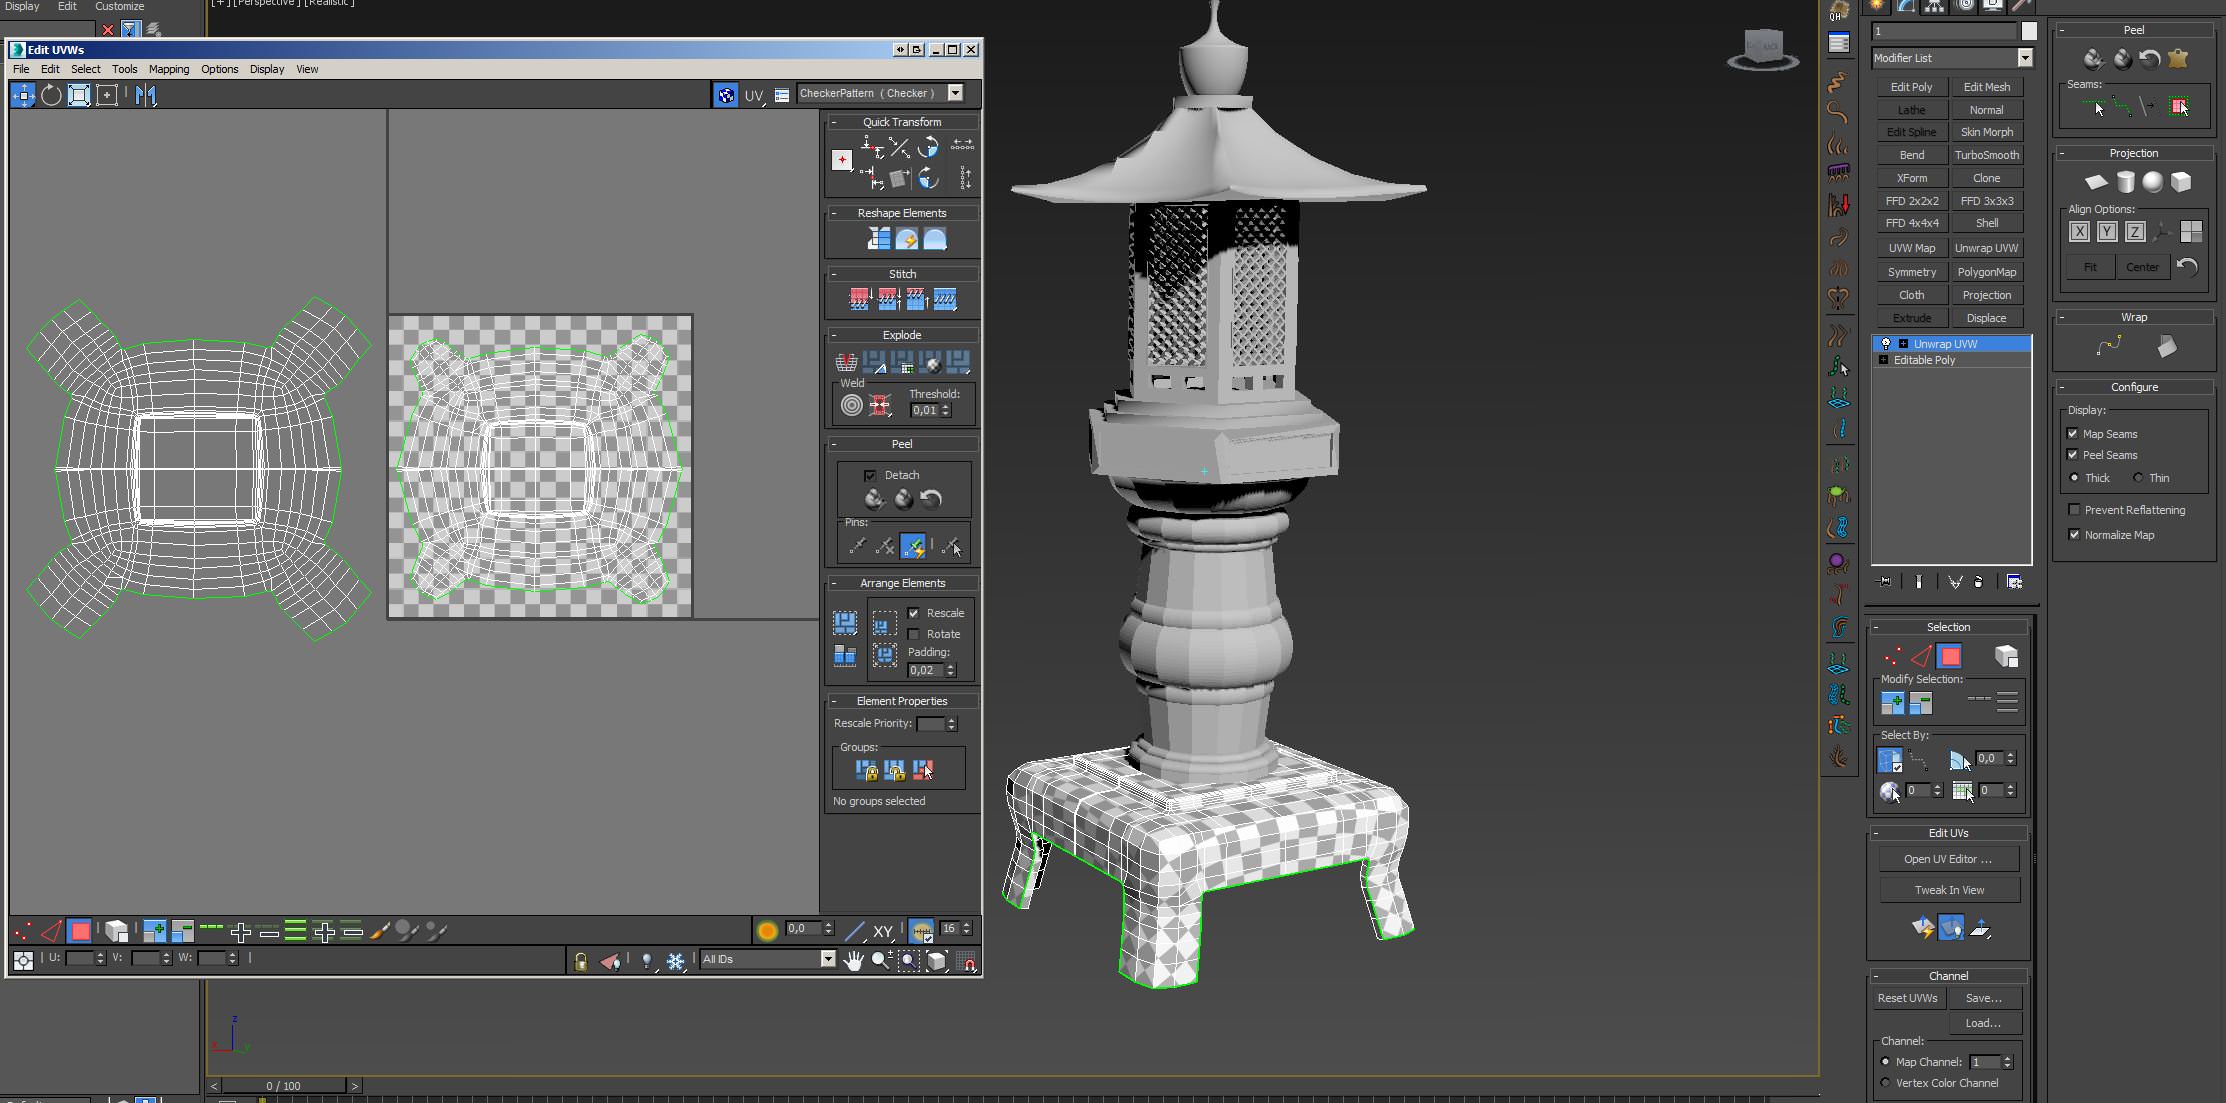Click the Target Weld icon in Weld group
This screenshot has height=1103, width=2226.
tap(851, 405)
